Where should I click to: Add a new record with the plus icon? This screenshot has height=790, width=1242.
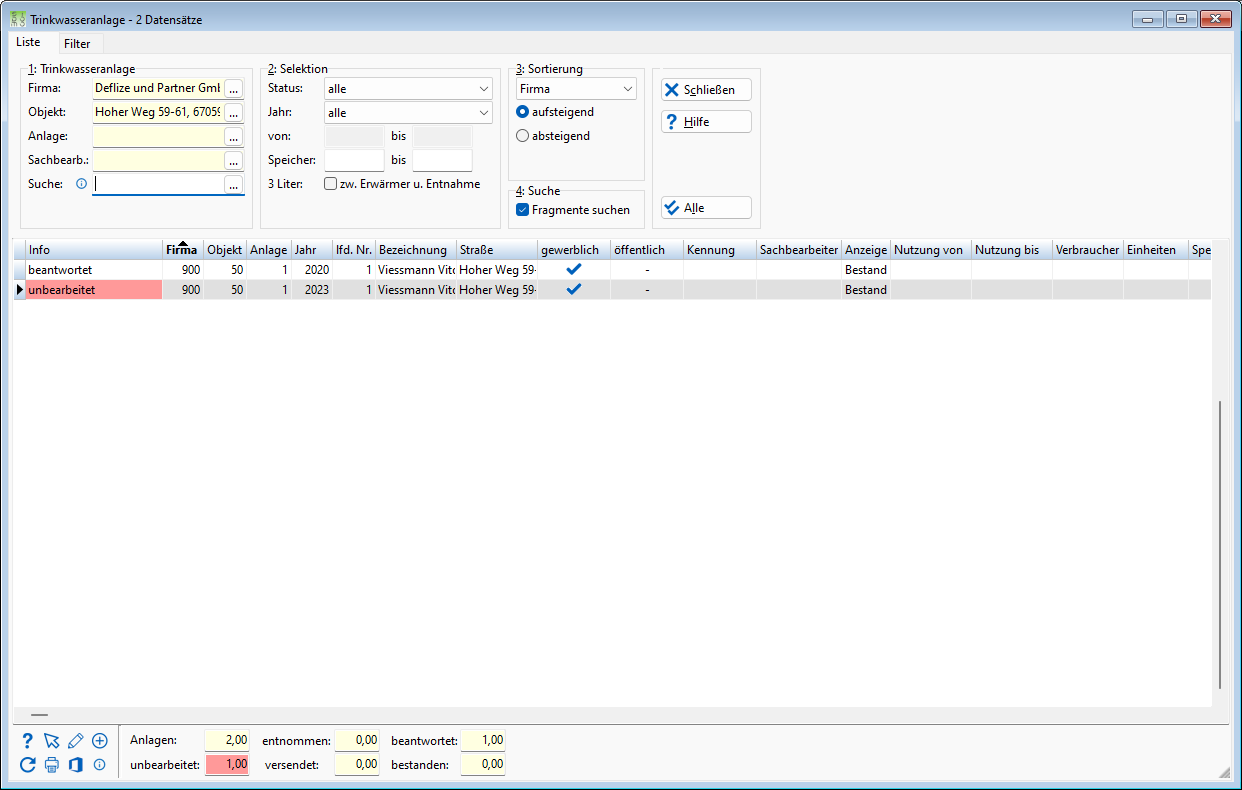(100, 741)
